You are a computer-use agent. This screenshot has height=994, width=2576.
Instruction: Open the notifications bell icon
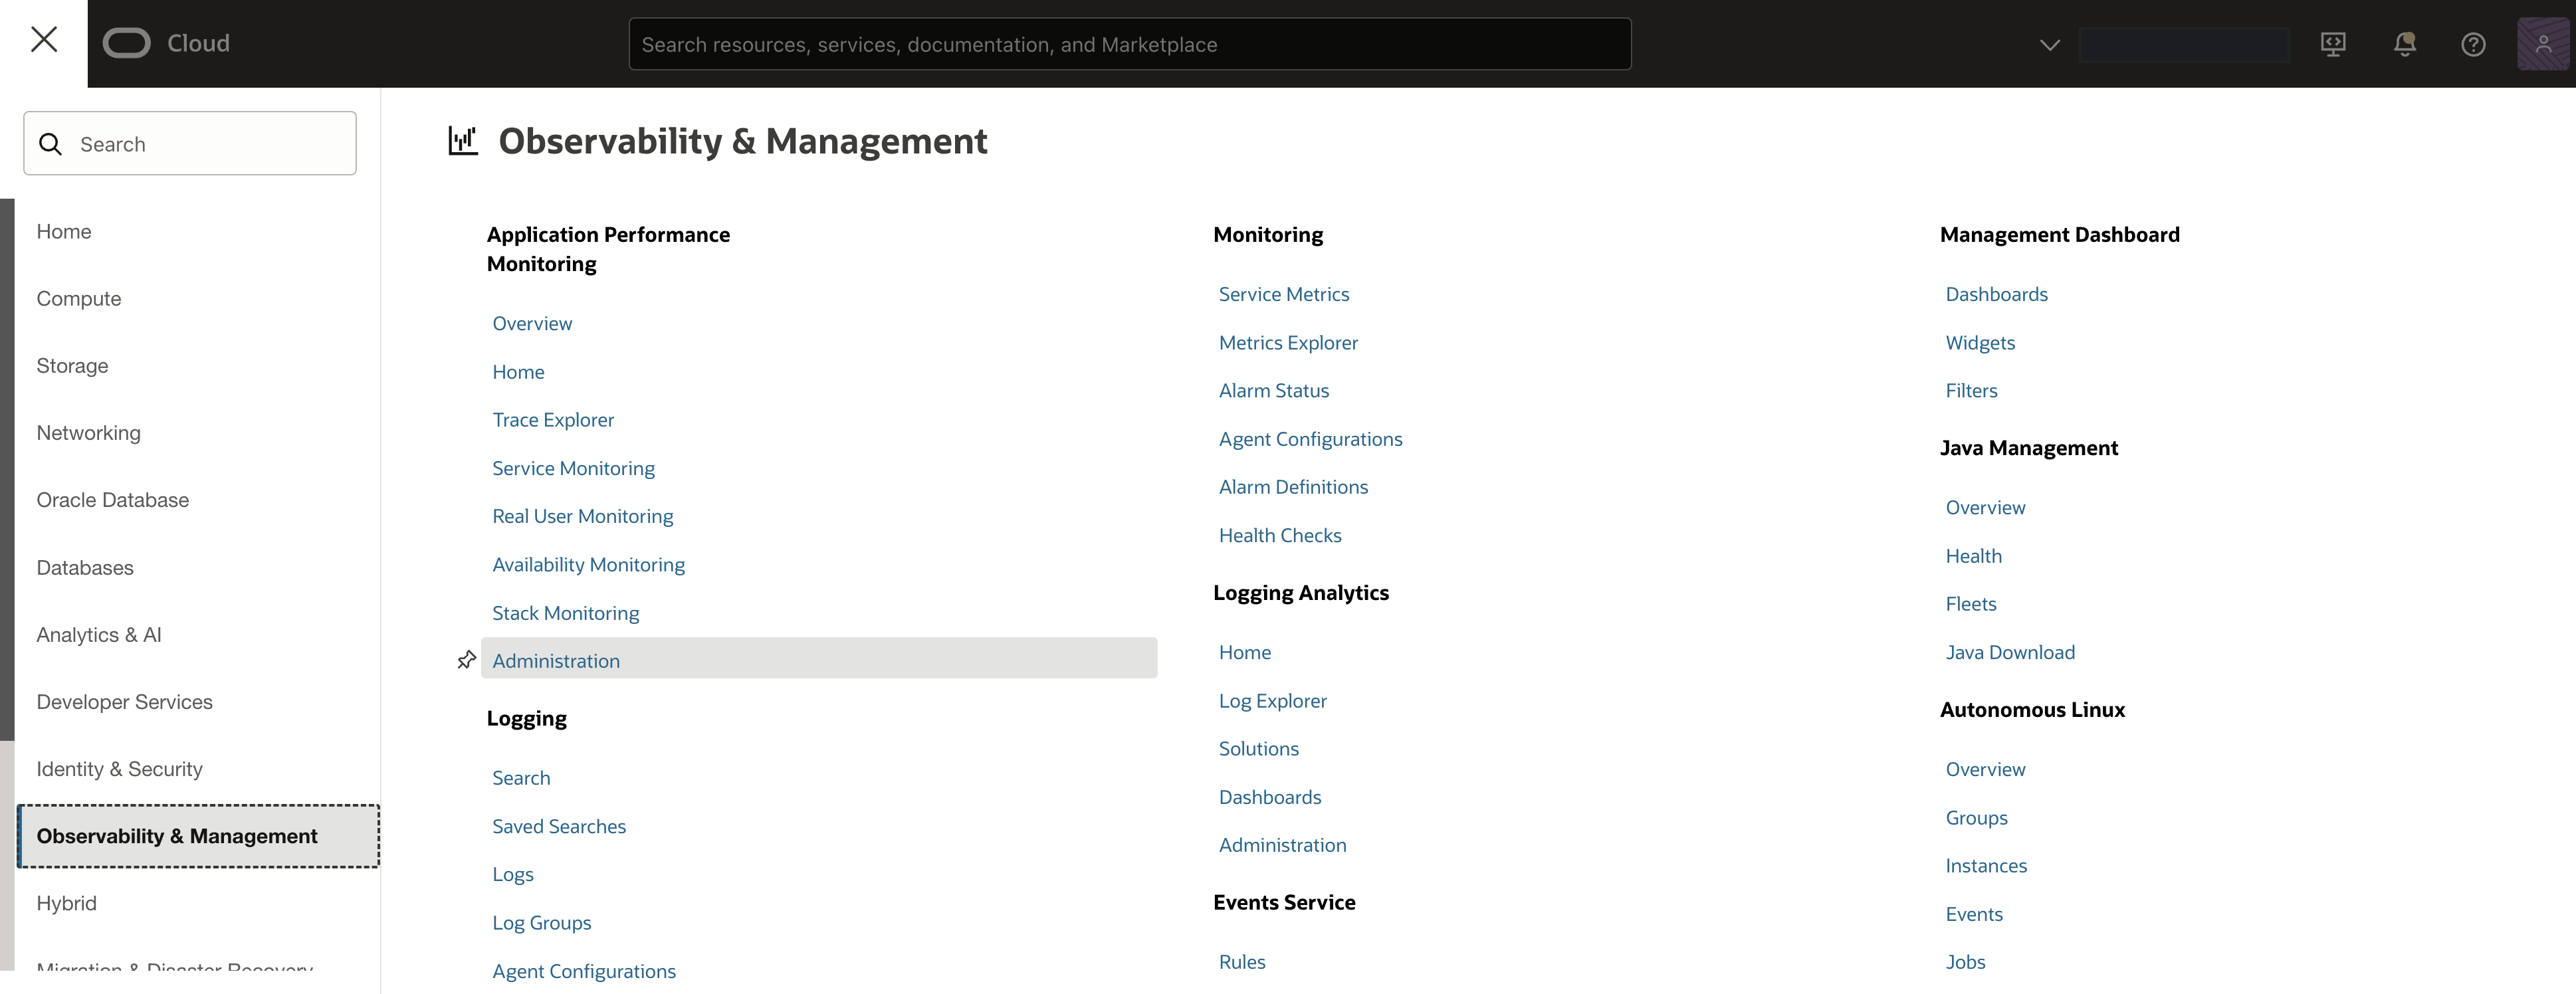2404,44
